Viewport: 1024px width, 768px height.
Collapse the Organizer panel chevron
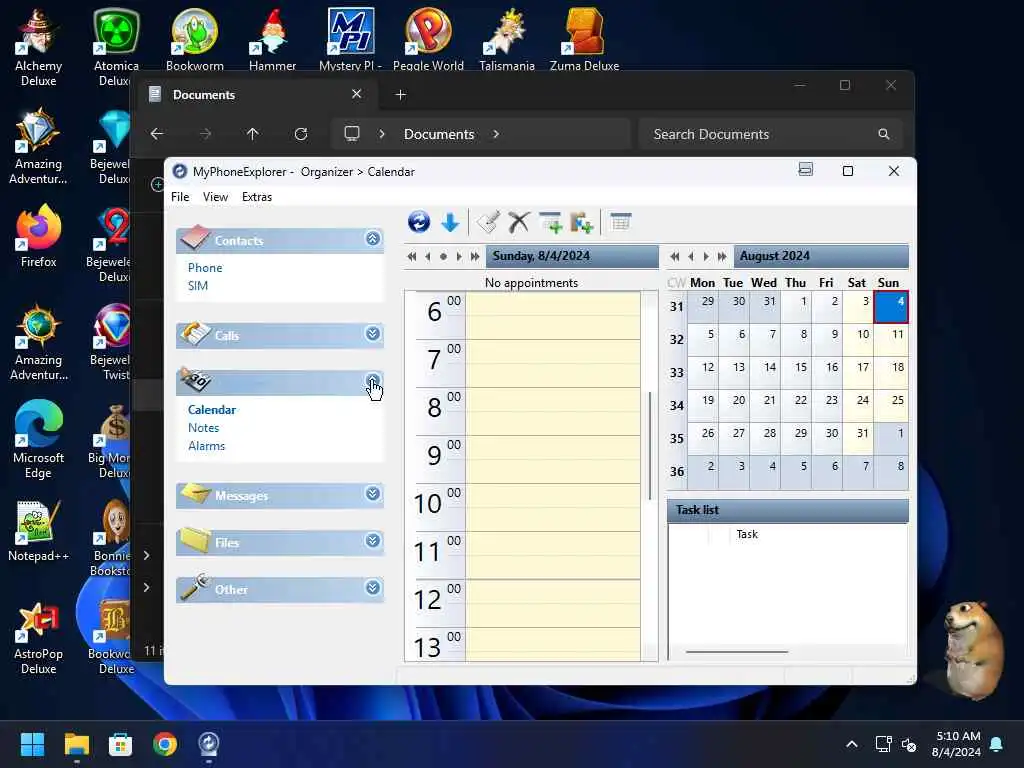coord(373,381)
